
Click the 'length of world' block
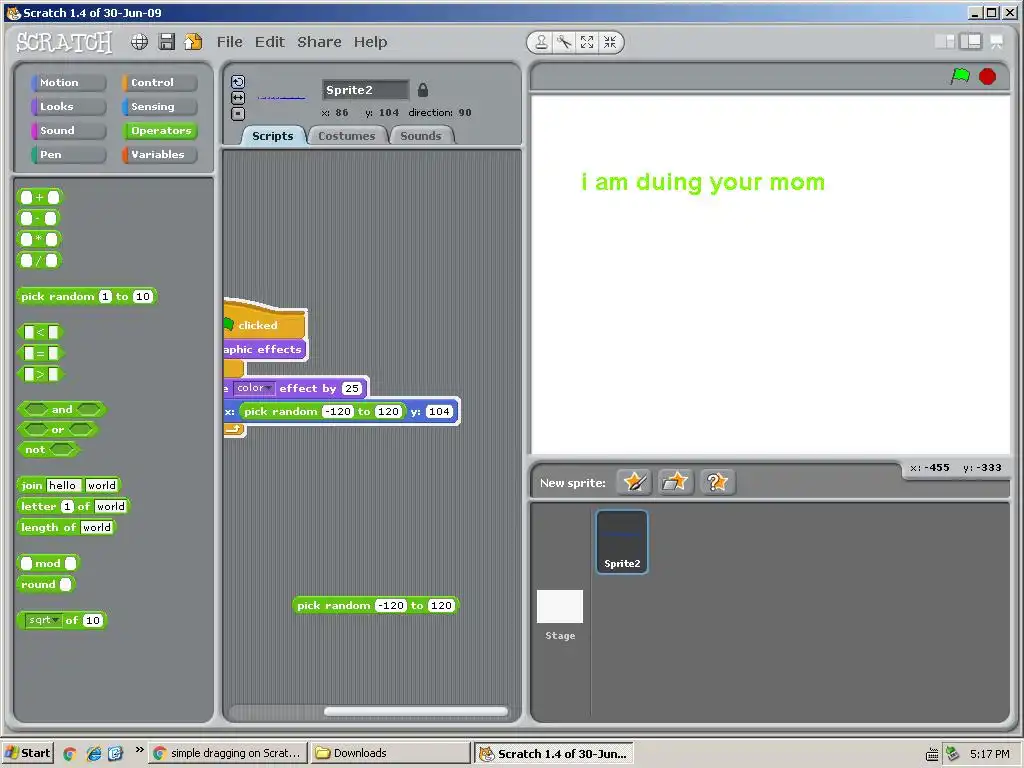[x=66, y=527]
